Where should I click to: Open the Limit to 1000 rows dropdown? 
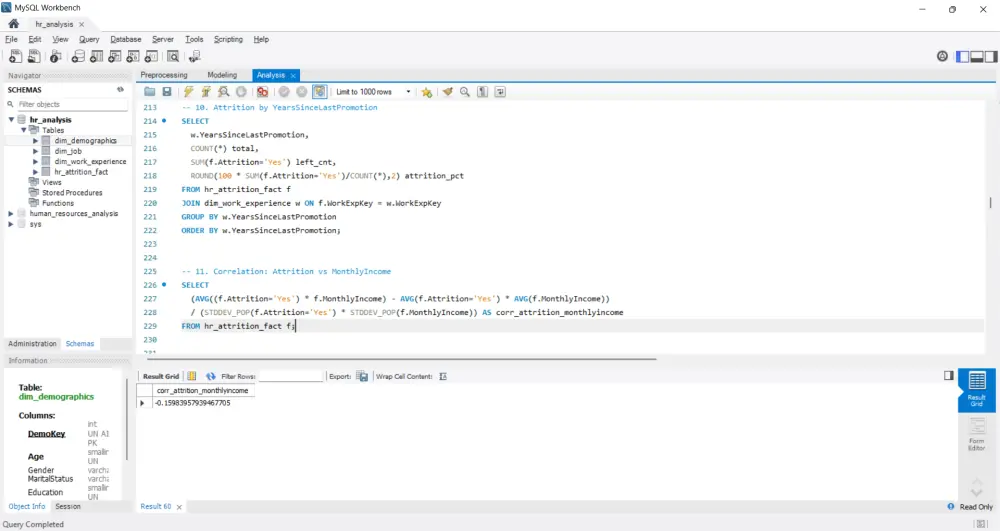[x=374, y=92]
